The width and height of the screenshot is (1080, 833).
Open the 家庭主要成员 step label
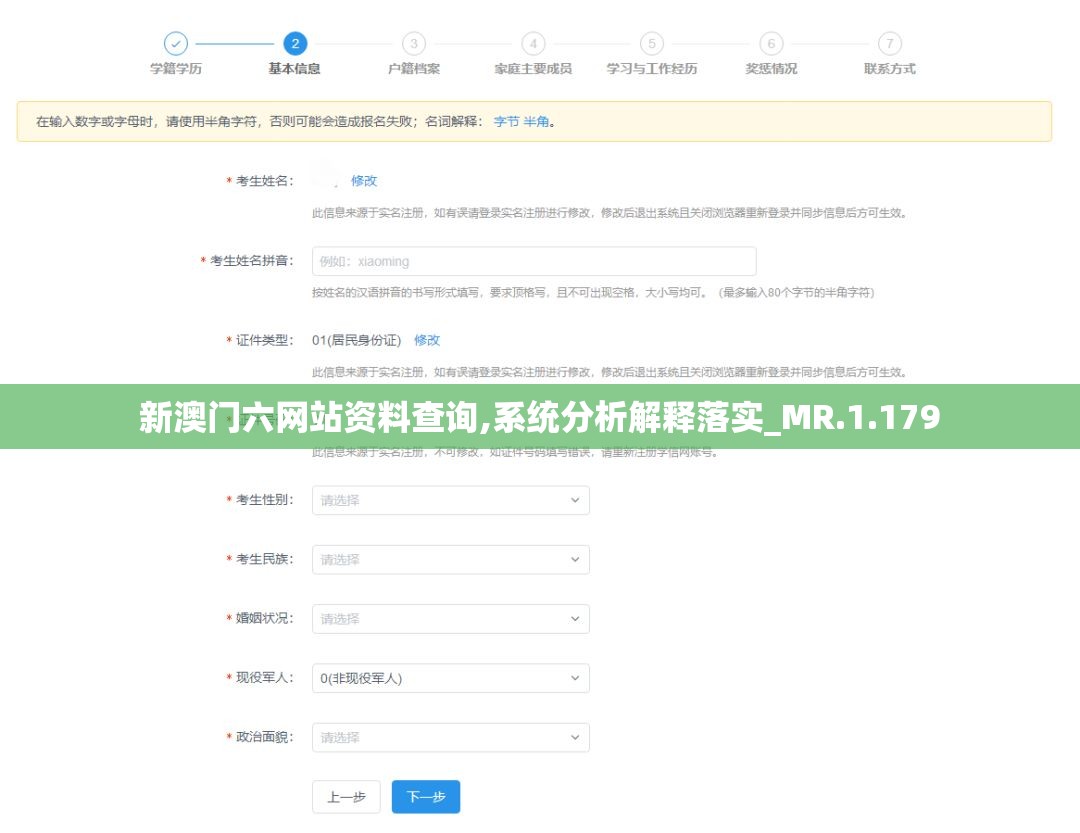click(533, 69)
